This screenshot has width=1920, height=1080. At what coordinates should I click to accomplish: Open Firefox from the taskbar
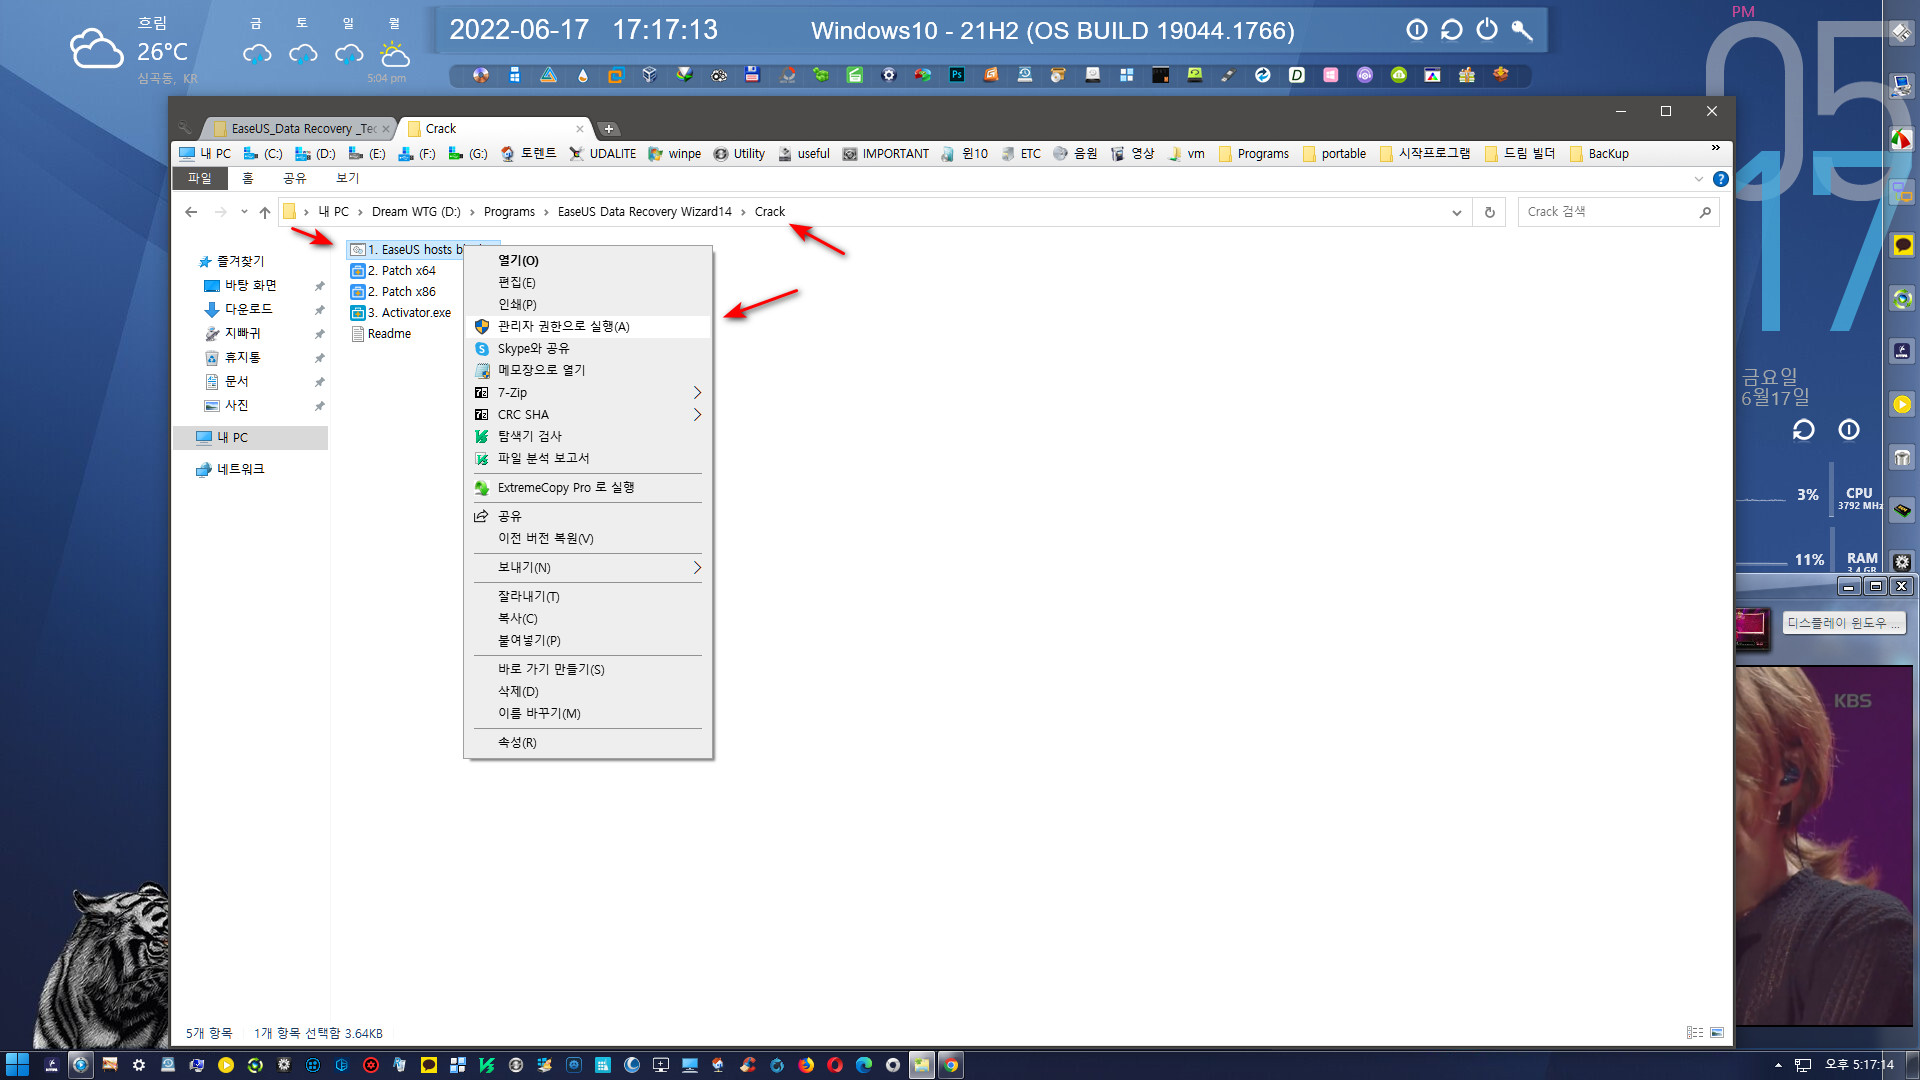[806, 1065]
